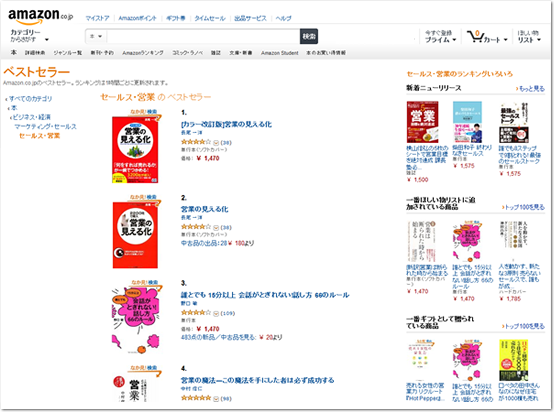Click star rating of 営業の見える化 second item

coord(196,227)
